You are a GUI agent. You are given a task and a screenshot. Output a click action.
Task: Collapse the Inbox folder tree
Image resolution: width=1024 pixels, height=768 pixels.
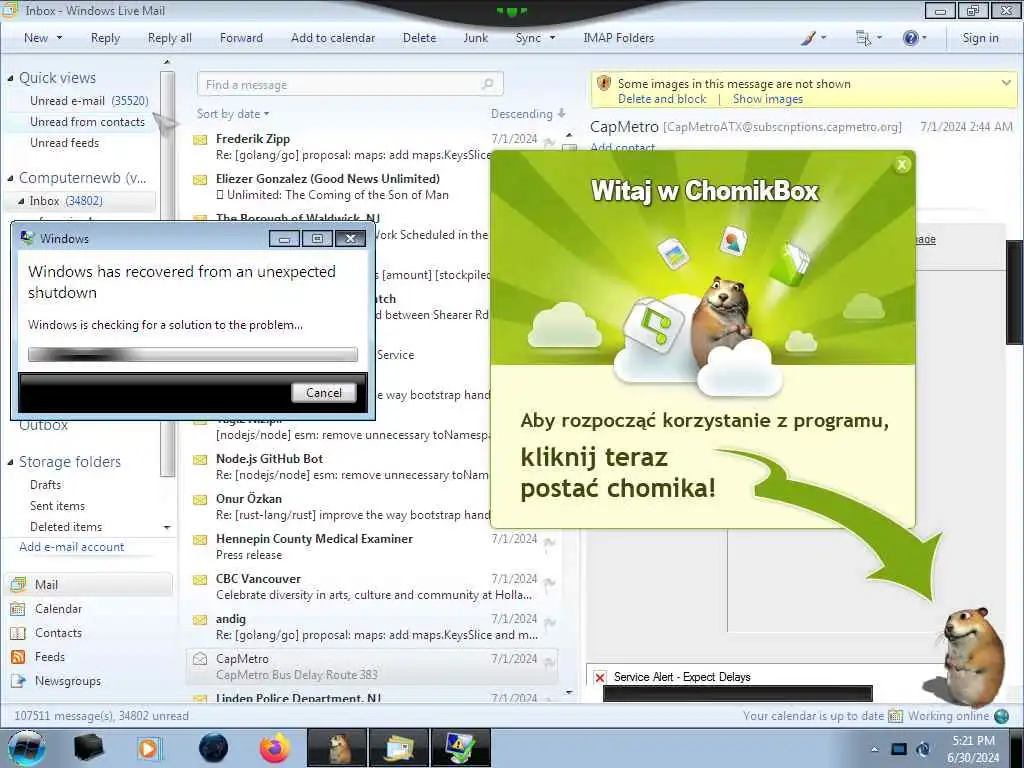(21, 201)
